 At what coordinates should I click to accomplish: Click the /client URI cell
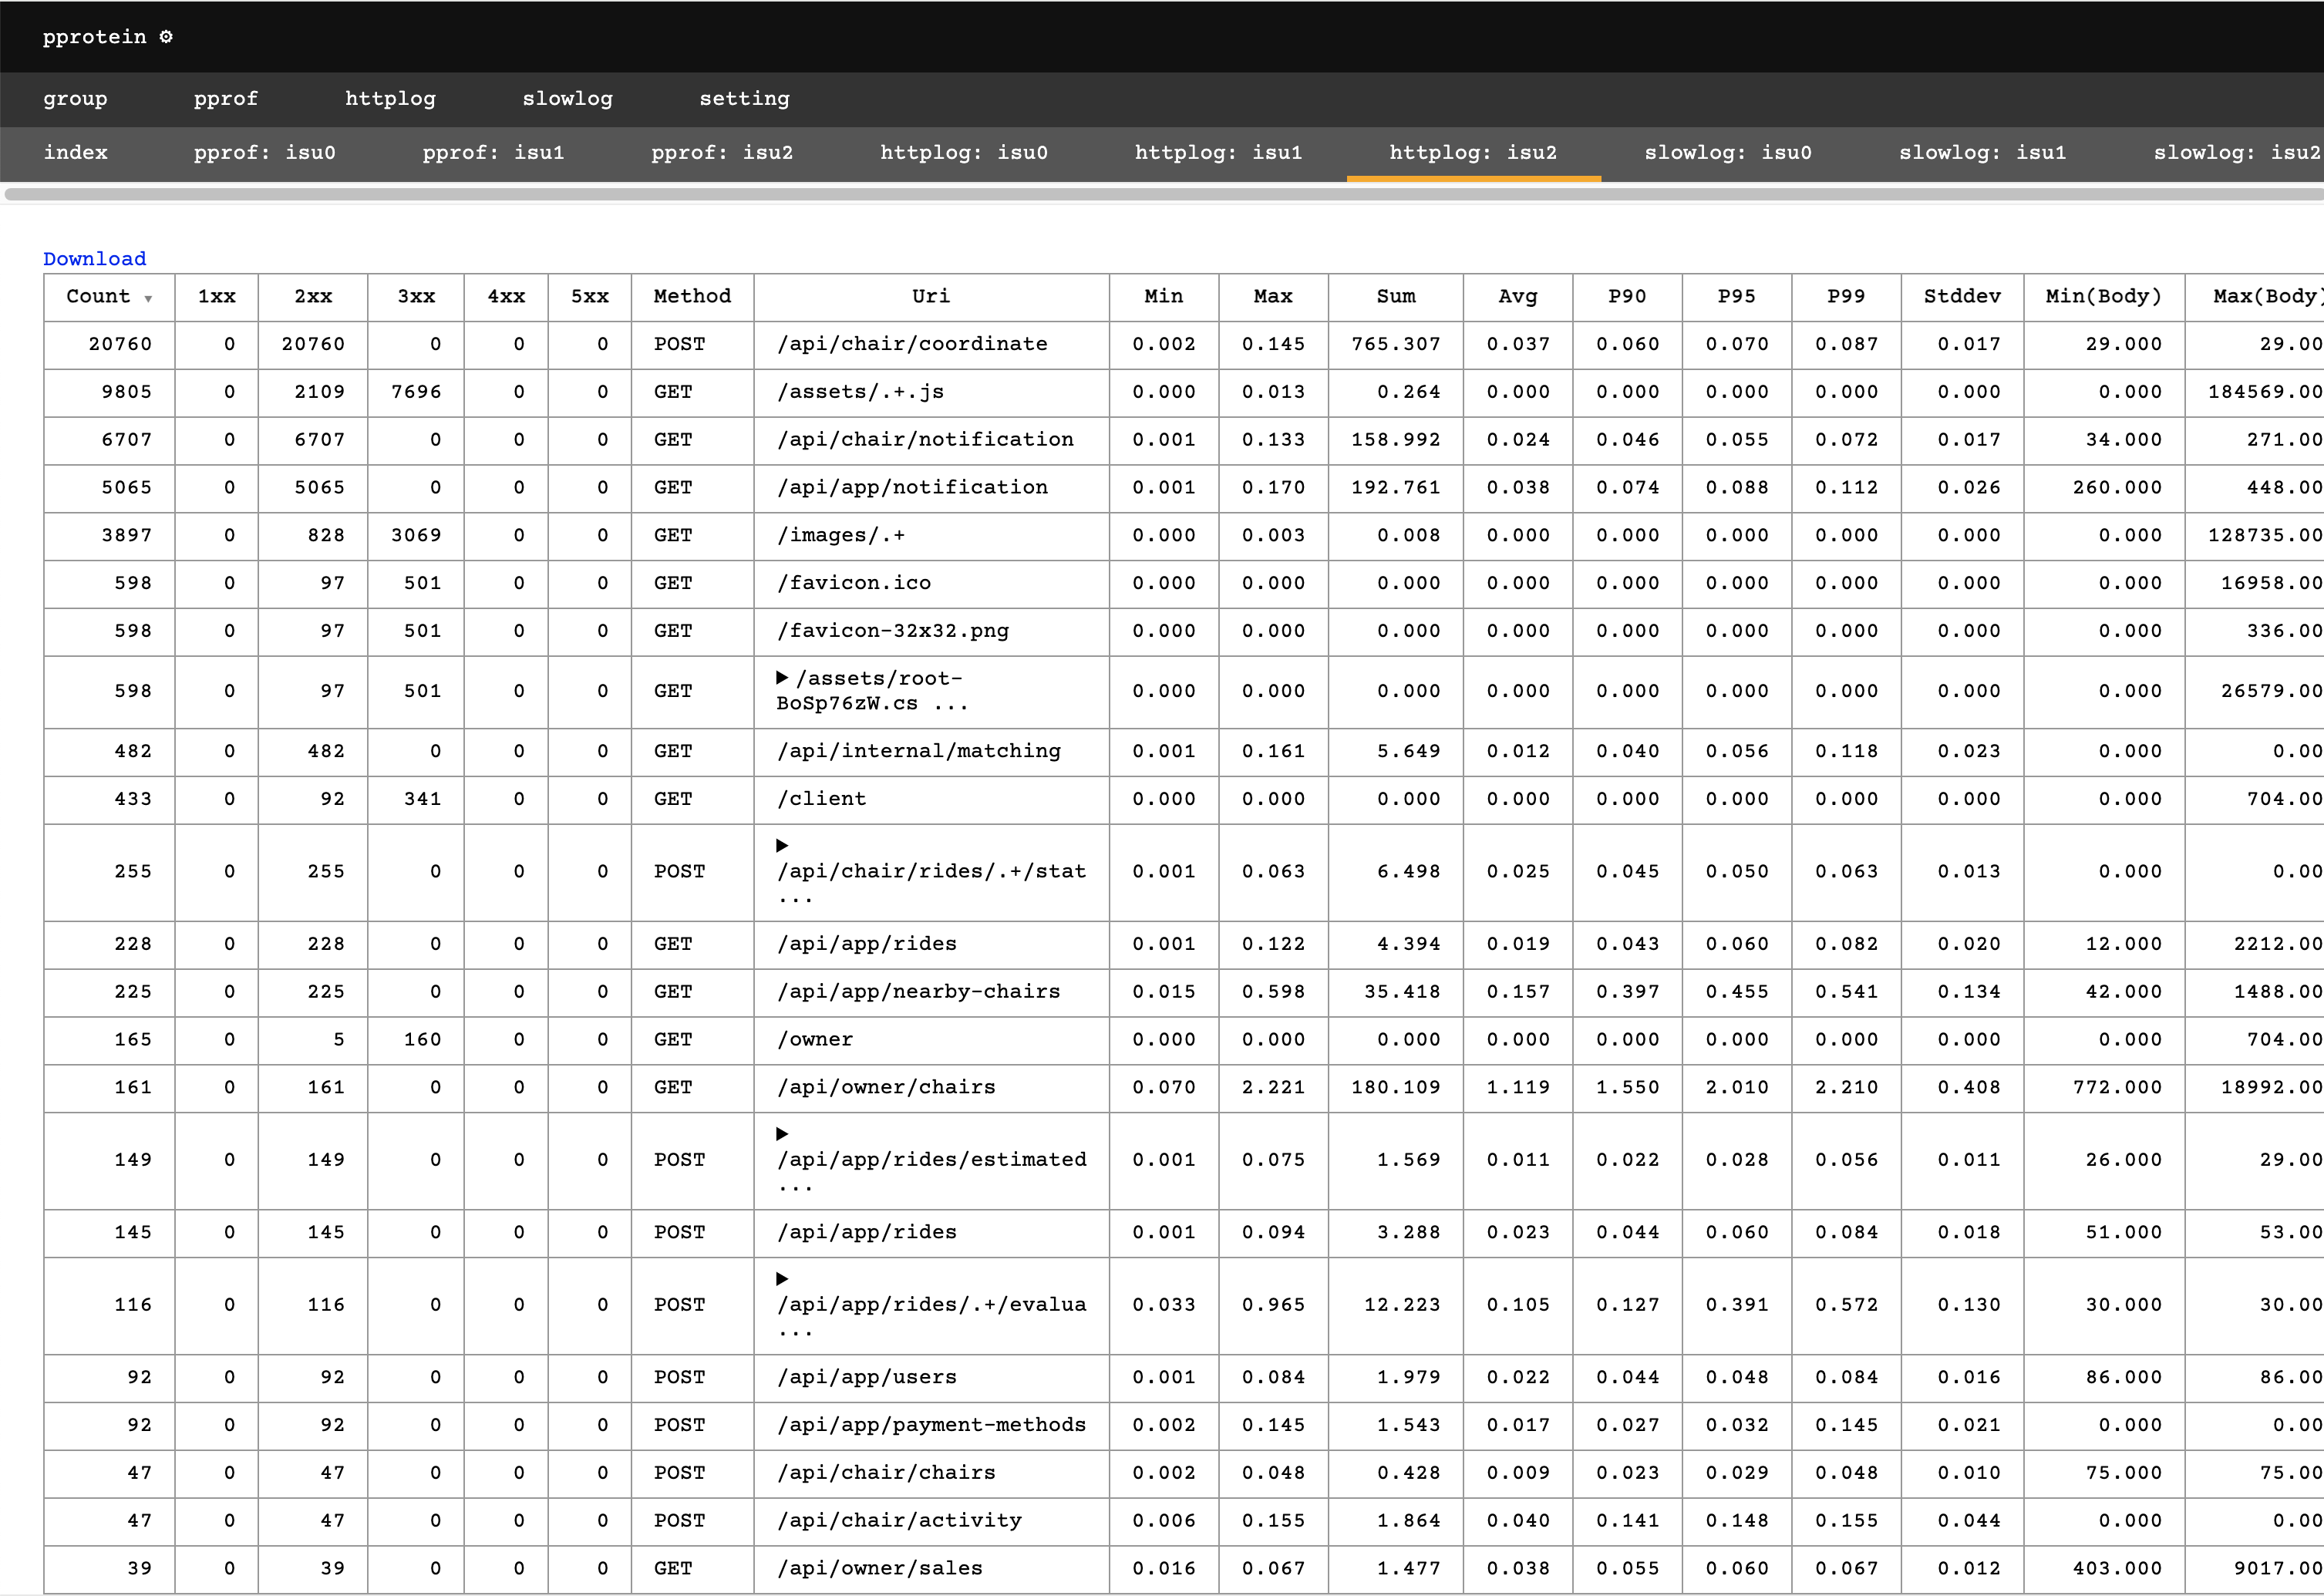(x=931, y=800)
